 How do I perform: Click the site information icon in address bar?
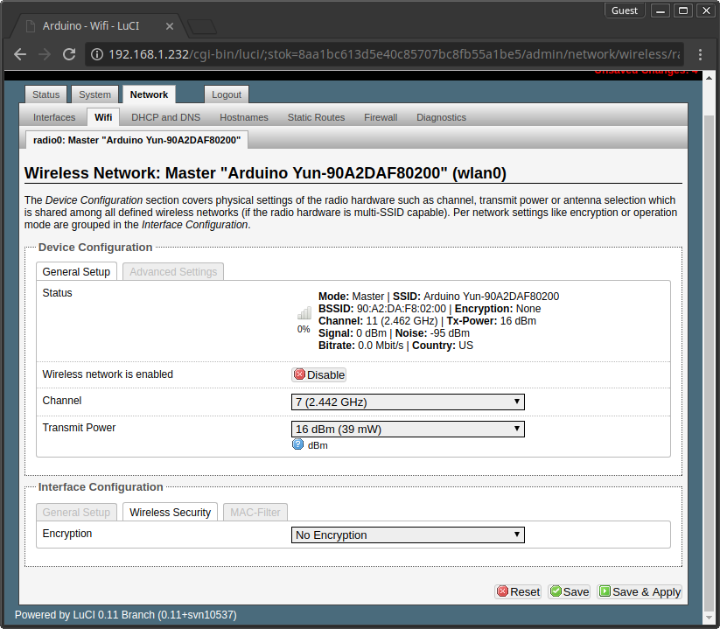click(96, 55)
